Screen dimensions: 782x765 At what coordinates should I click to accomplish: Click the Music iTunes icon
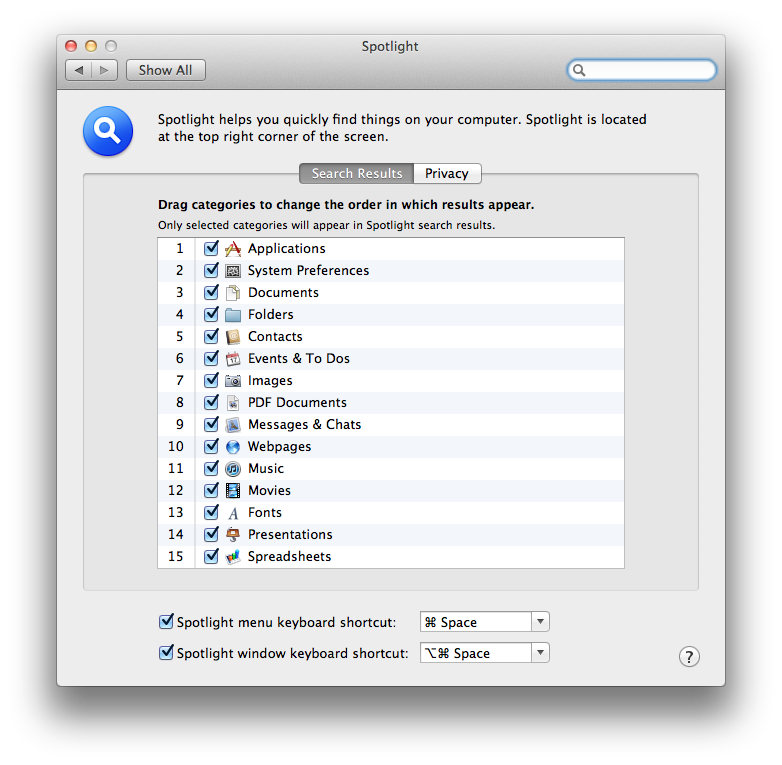pyautogui.click(x=233, y=469)
